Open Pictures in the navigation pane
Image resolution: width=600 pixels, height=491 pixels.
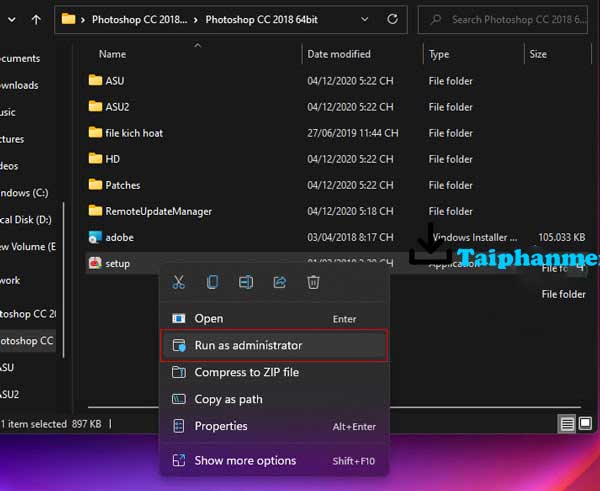point(12,139)
